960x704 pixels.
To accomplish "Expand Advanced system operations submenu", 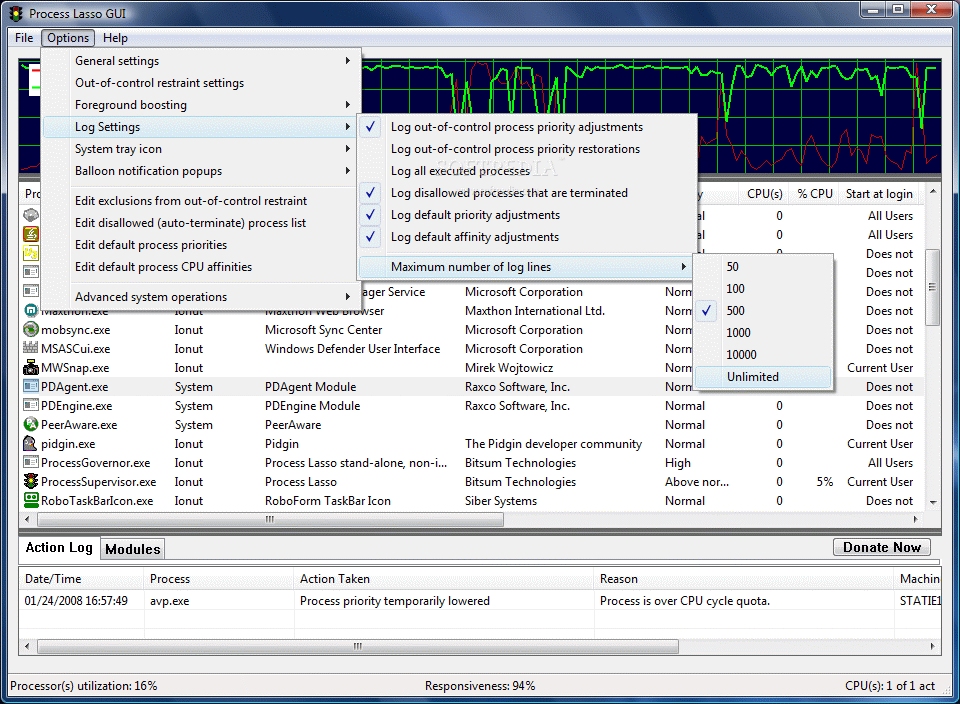I will (200, 297).
